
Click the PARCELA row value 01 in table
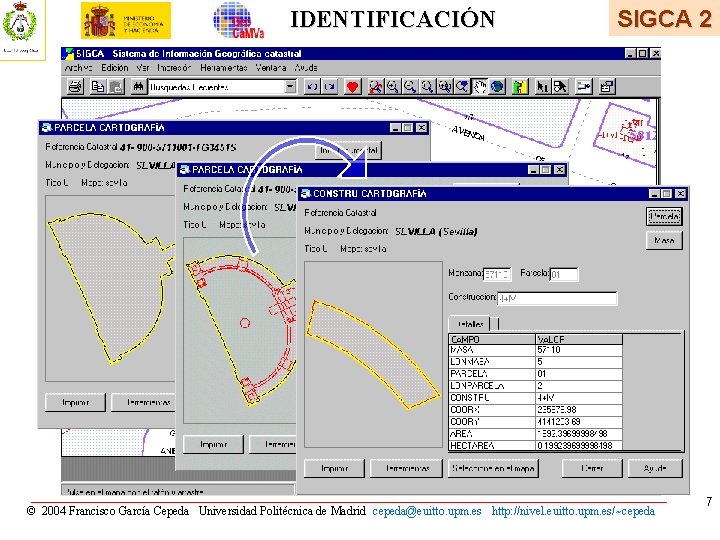tap(579, 374)
